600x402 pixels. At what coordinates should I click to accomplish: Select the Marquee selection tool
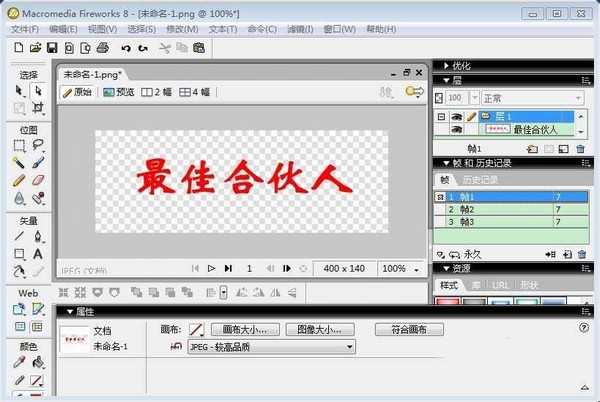[18, 145]
